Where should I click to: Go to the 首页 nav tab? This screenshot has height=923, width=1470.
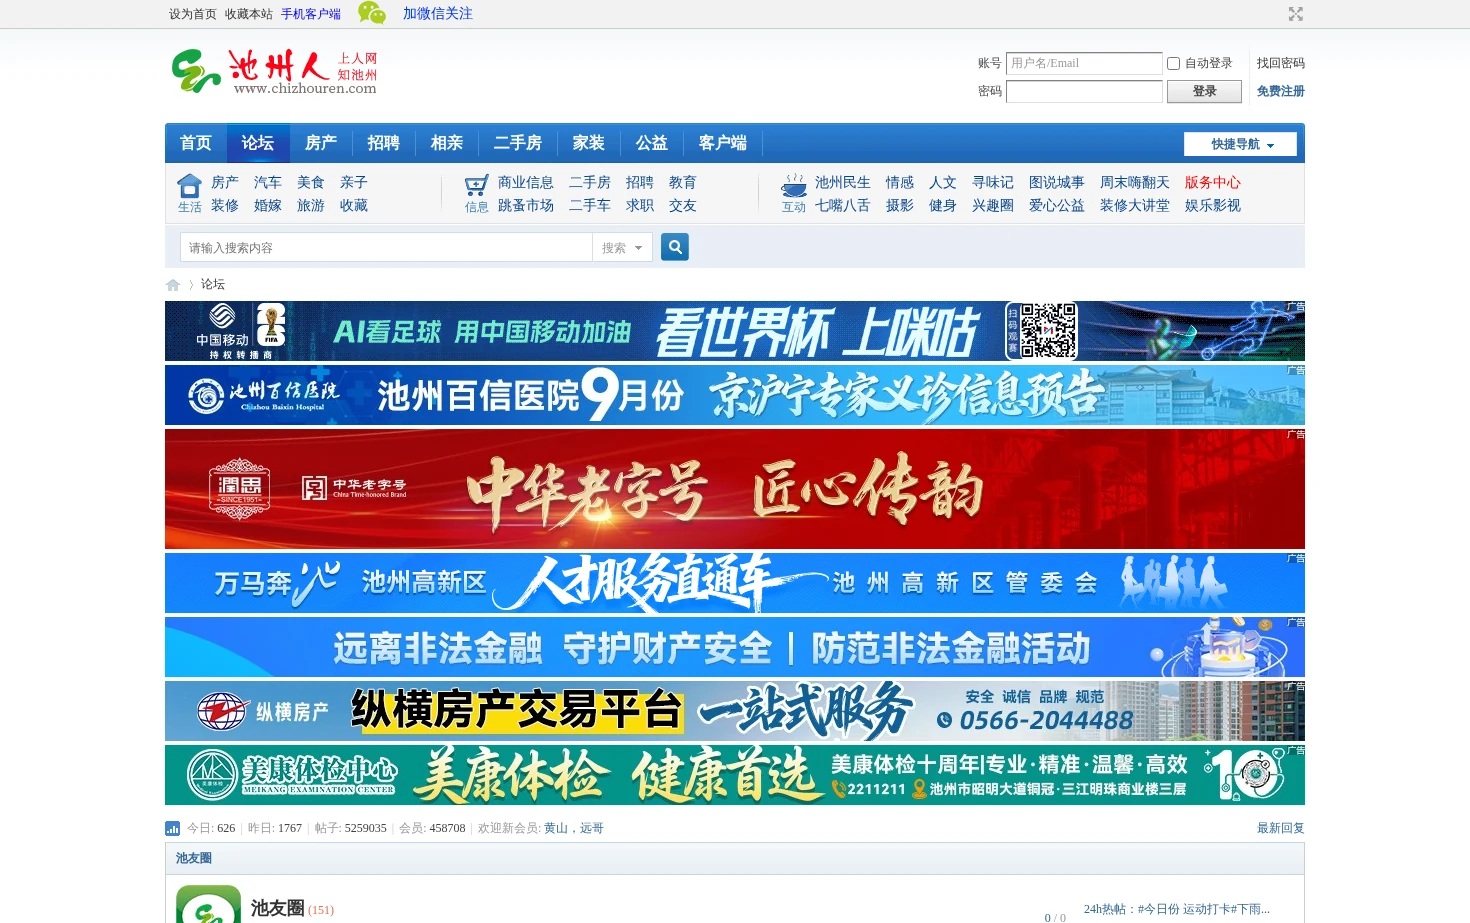click(196, 143)
